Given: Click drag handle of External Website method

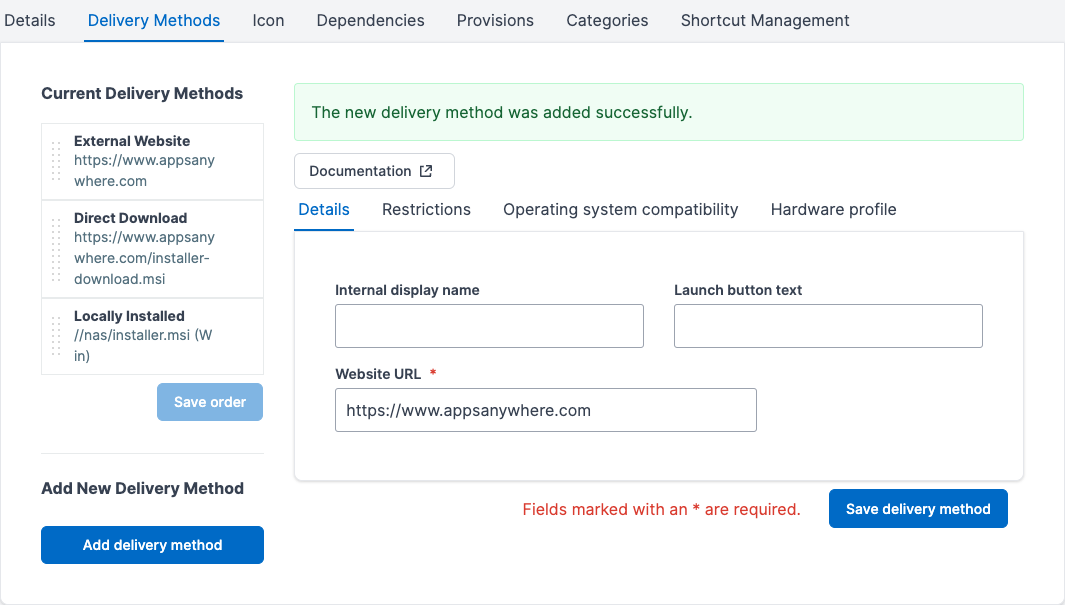Looking at the screenshot, I should [x=56, y=161].
